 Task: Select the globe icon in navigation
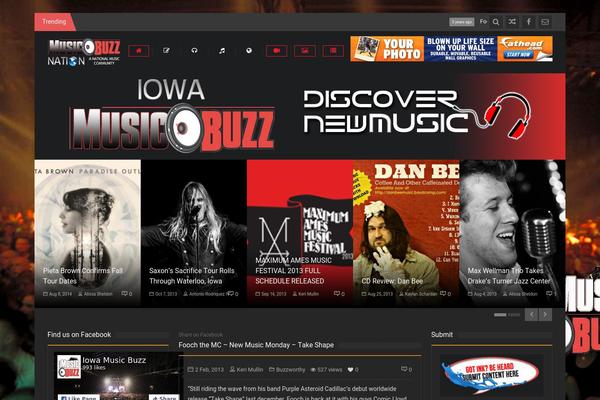coord(249,51)
